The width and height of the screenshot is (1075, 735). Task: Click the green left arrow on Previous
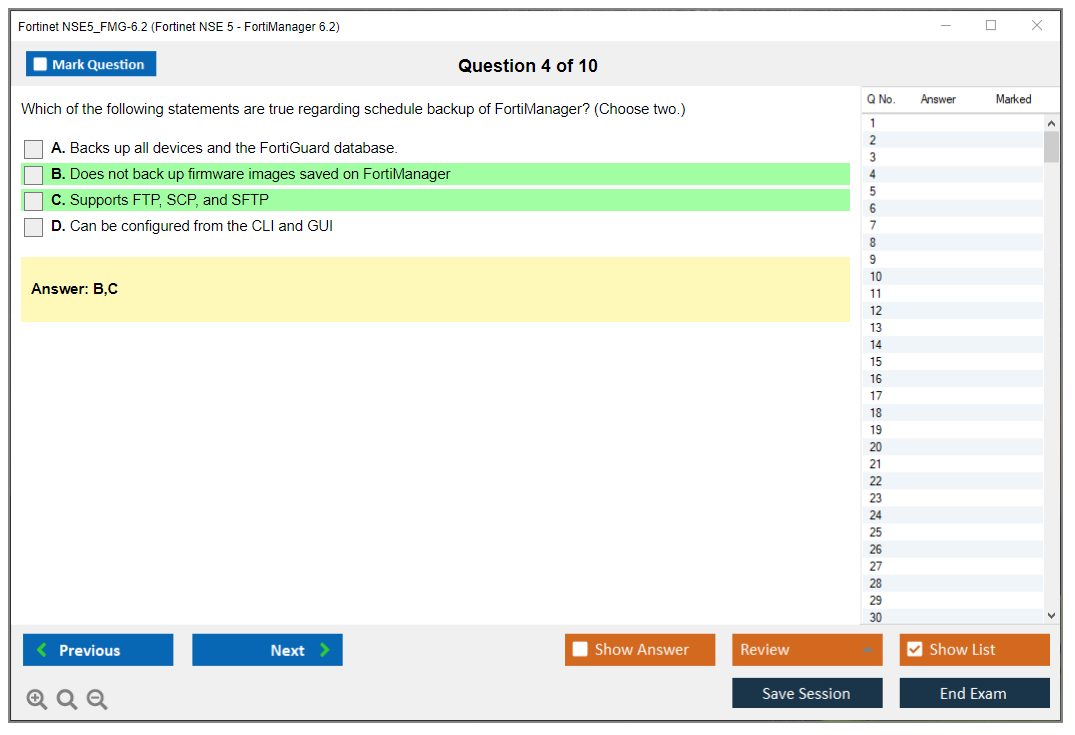42,650
